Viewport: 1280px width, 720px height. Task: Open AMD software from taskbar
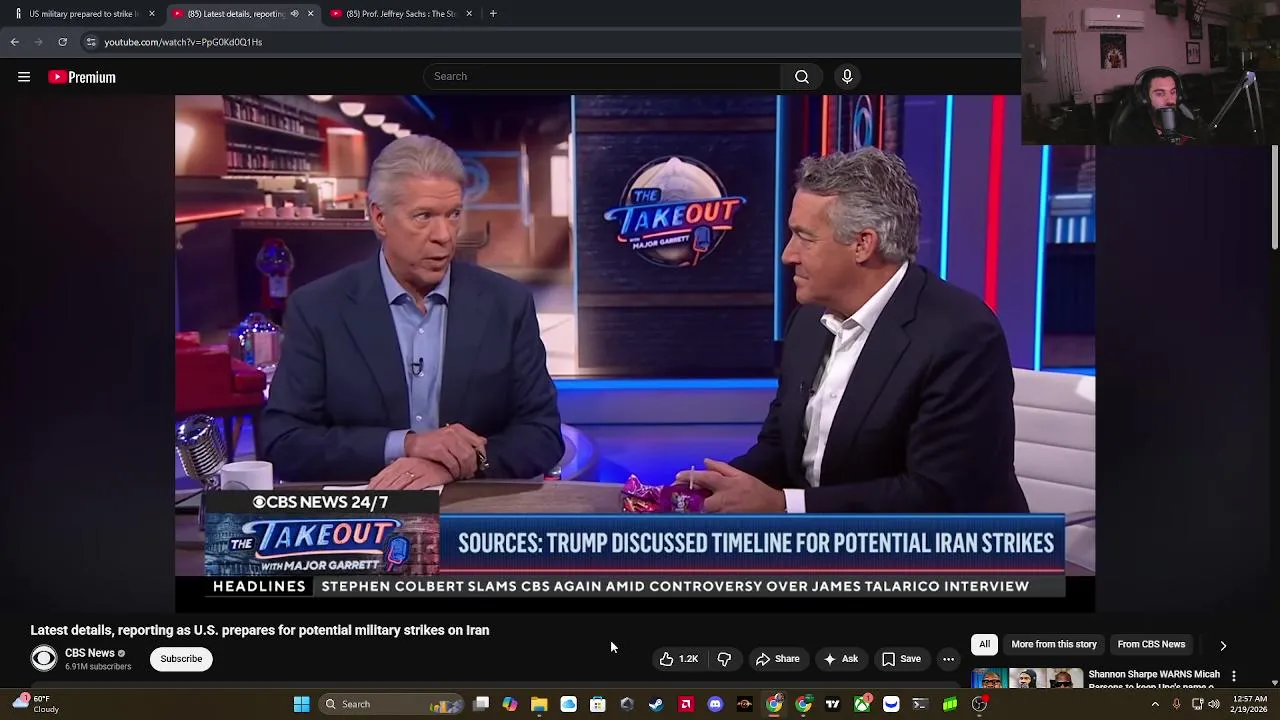coord(686,704)
